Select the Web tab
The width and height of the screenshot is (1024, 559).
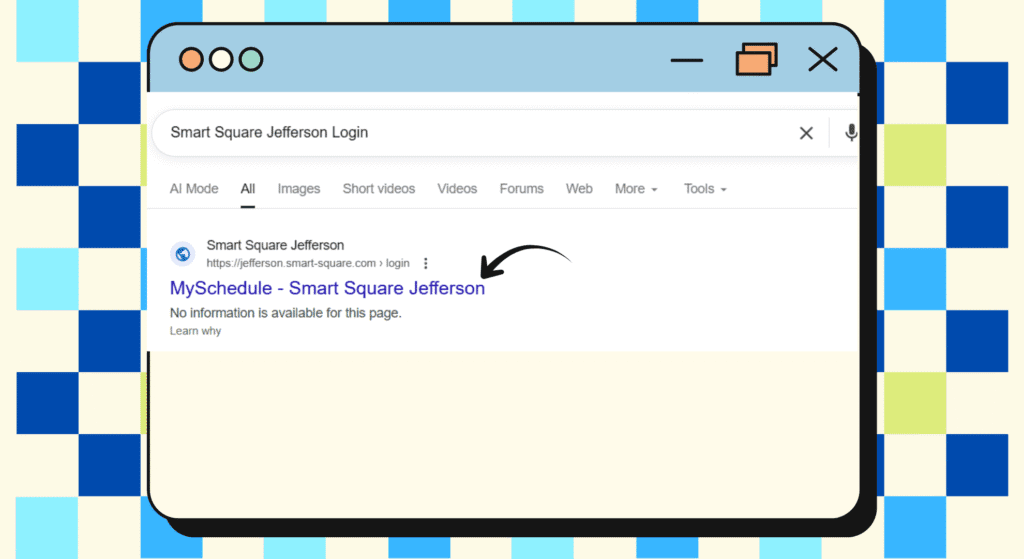tap(579, 189)
